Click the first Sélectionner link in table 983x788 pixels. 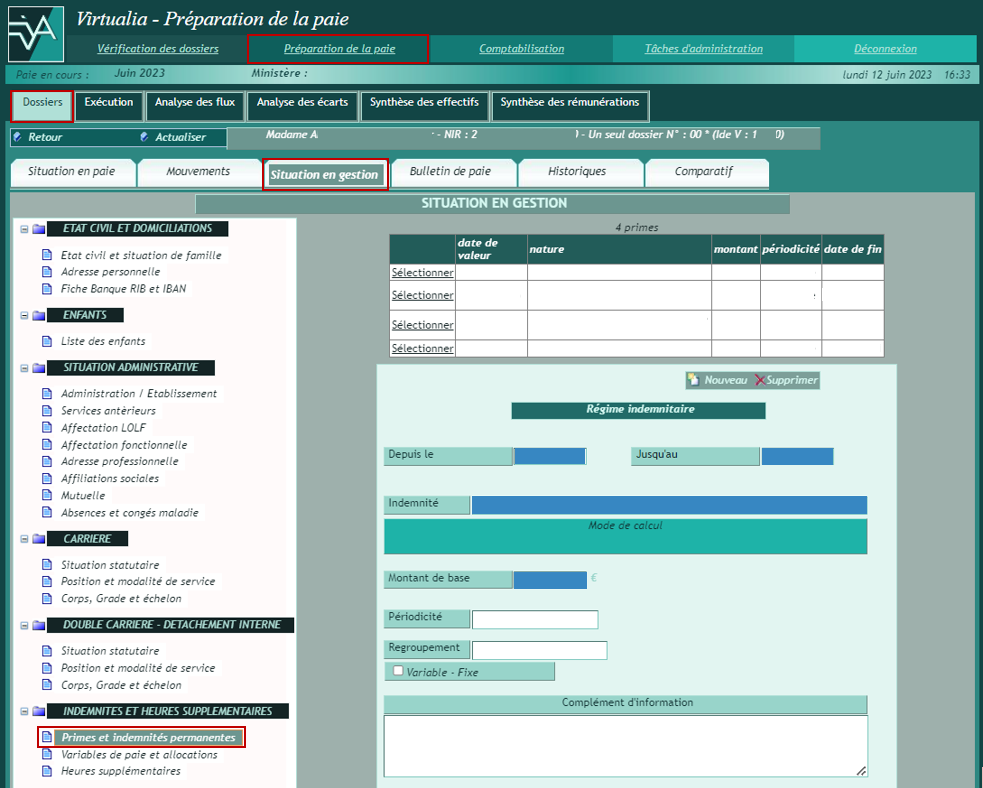[x=422, y=272]
